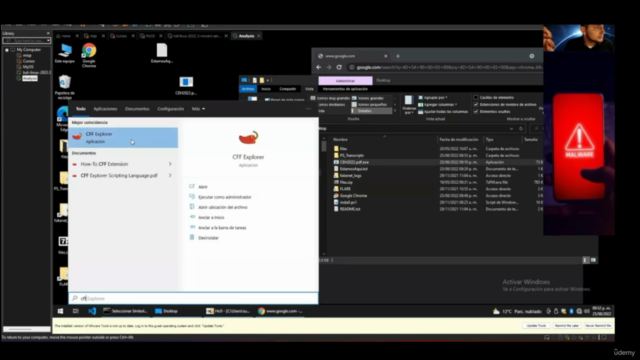Viewport: 640px width, 360px height.
Task: Open the Agregar columnas dropdown
Action: [x=438, y=104]
